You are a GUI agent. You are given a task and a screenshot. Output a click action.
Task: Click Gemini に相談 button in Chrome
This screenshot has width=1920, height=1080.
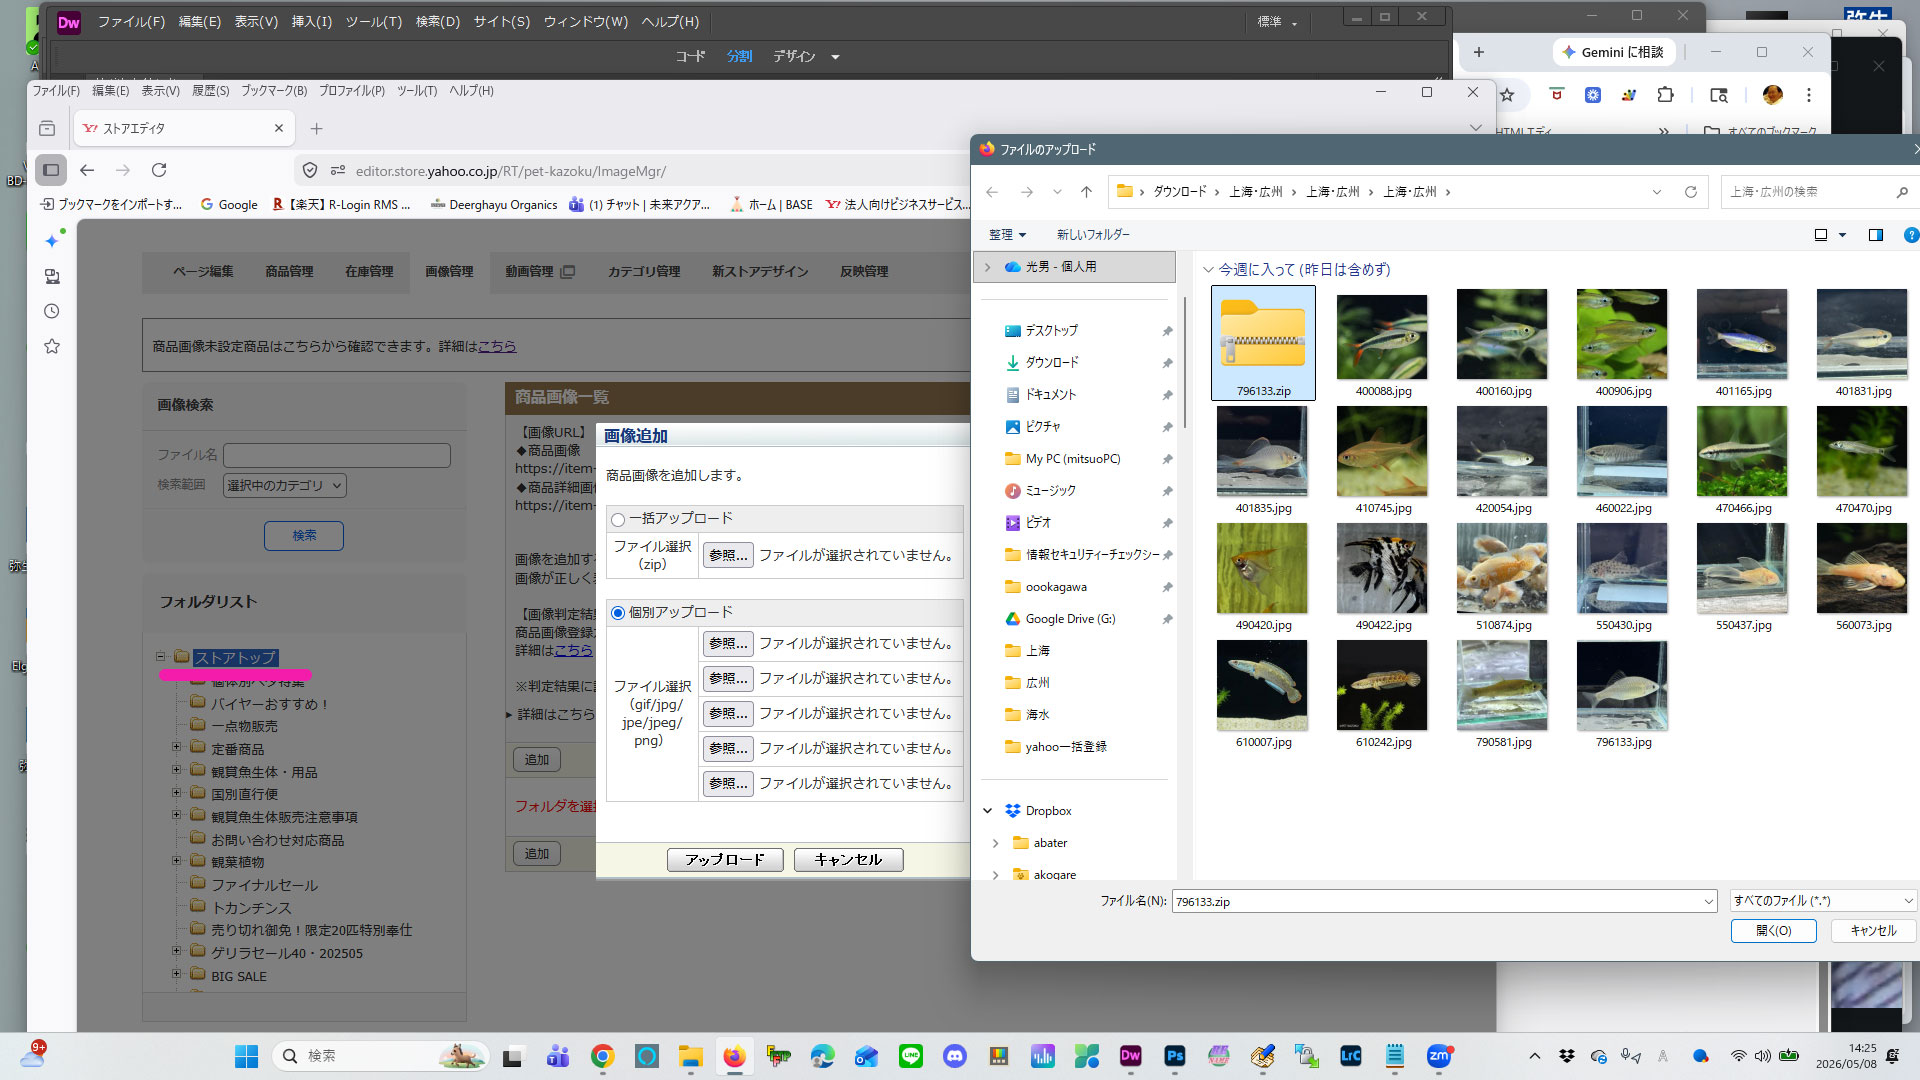tap(1613, 52)
